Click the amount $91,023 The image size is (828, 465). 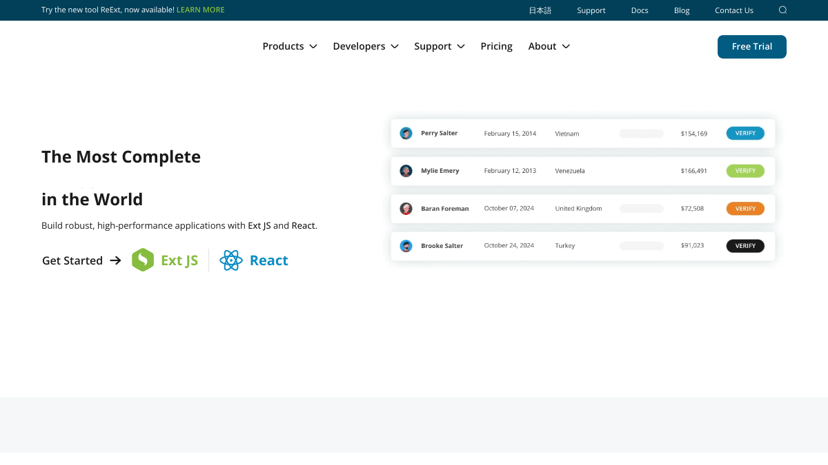tap(692, 245)
